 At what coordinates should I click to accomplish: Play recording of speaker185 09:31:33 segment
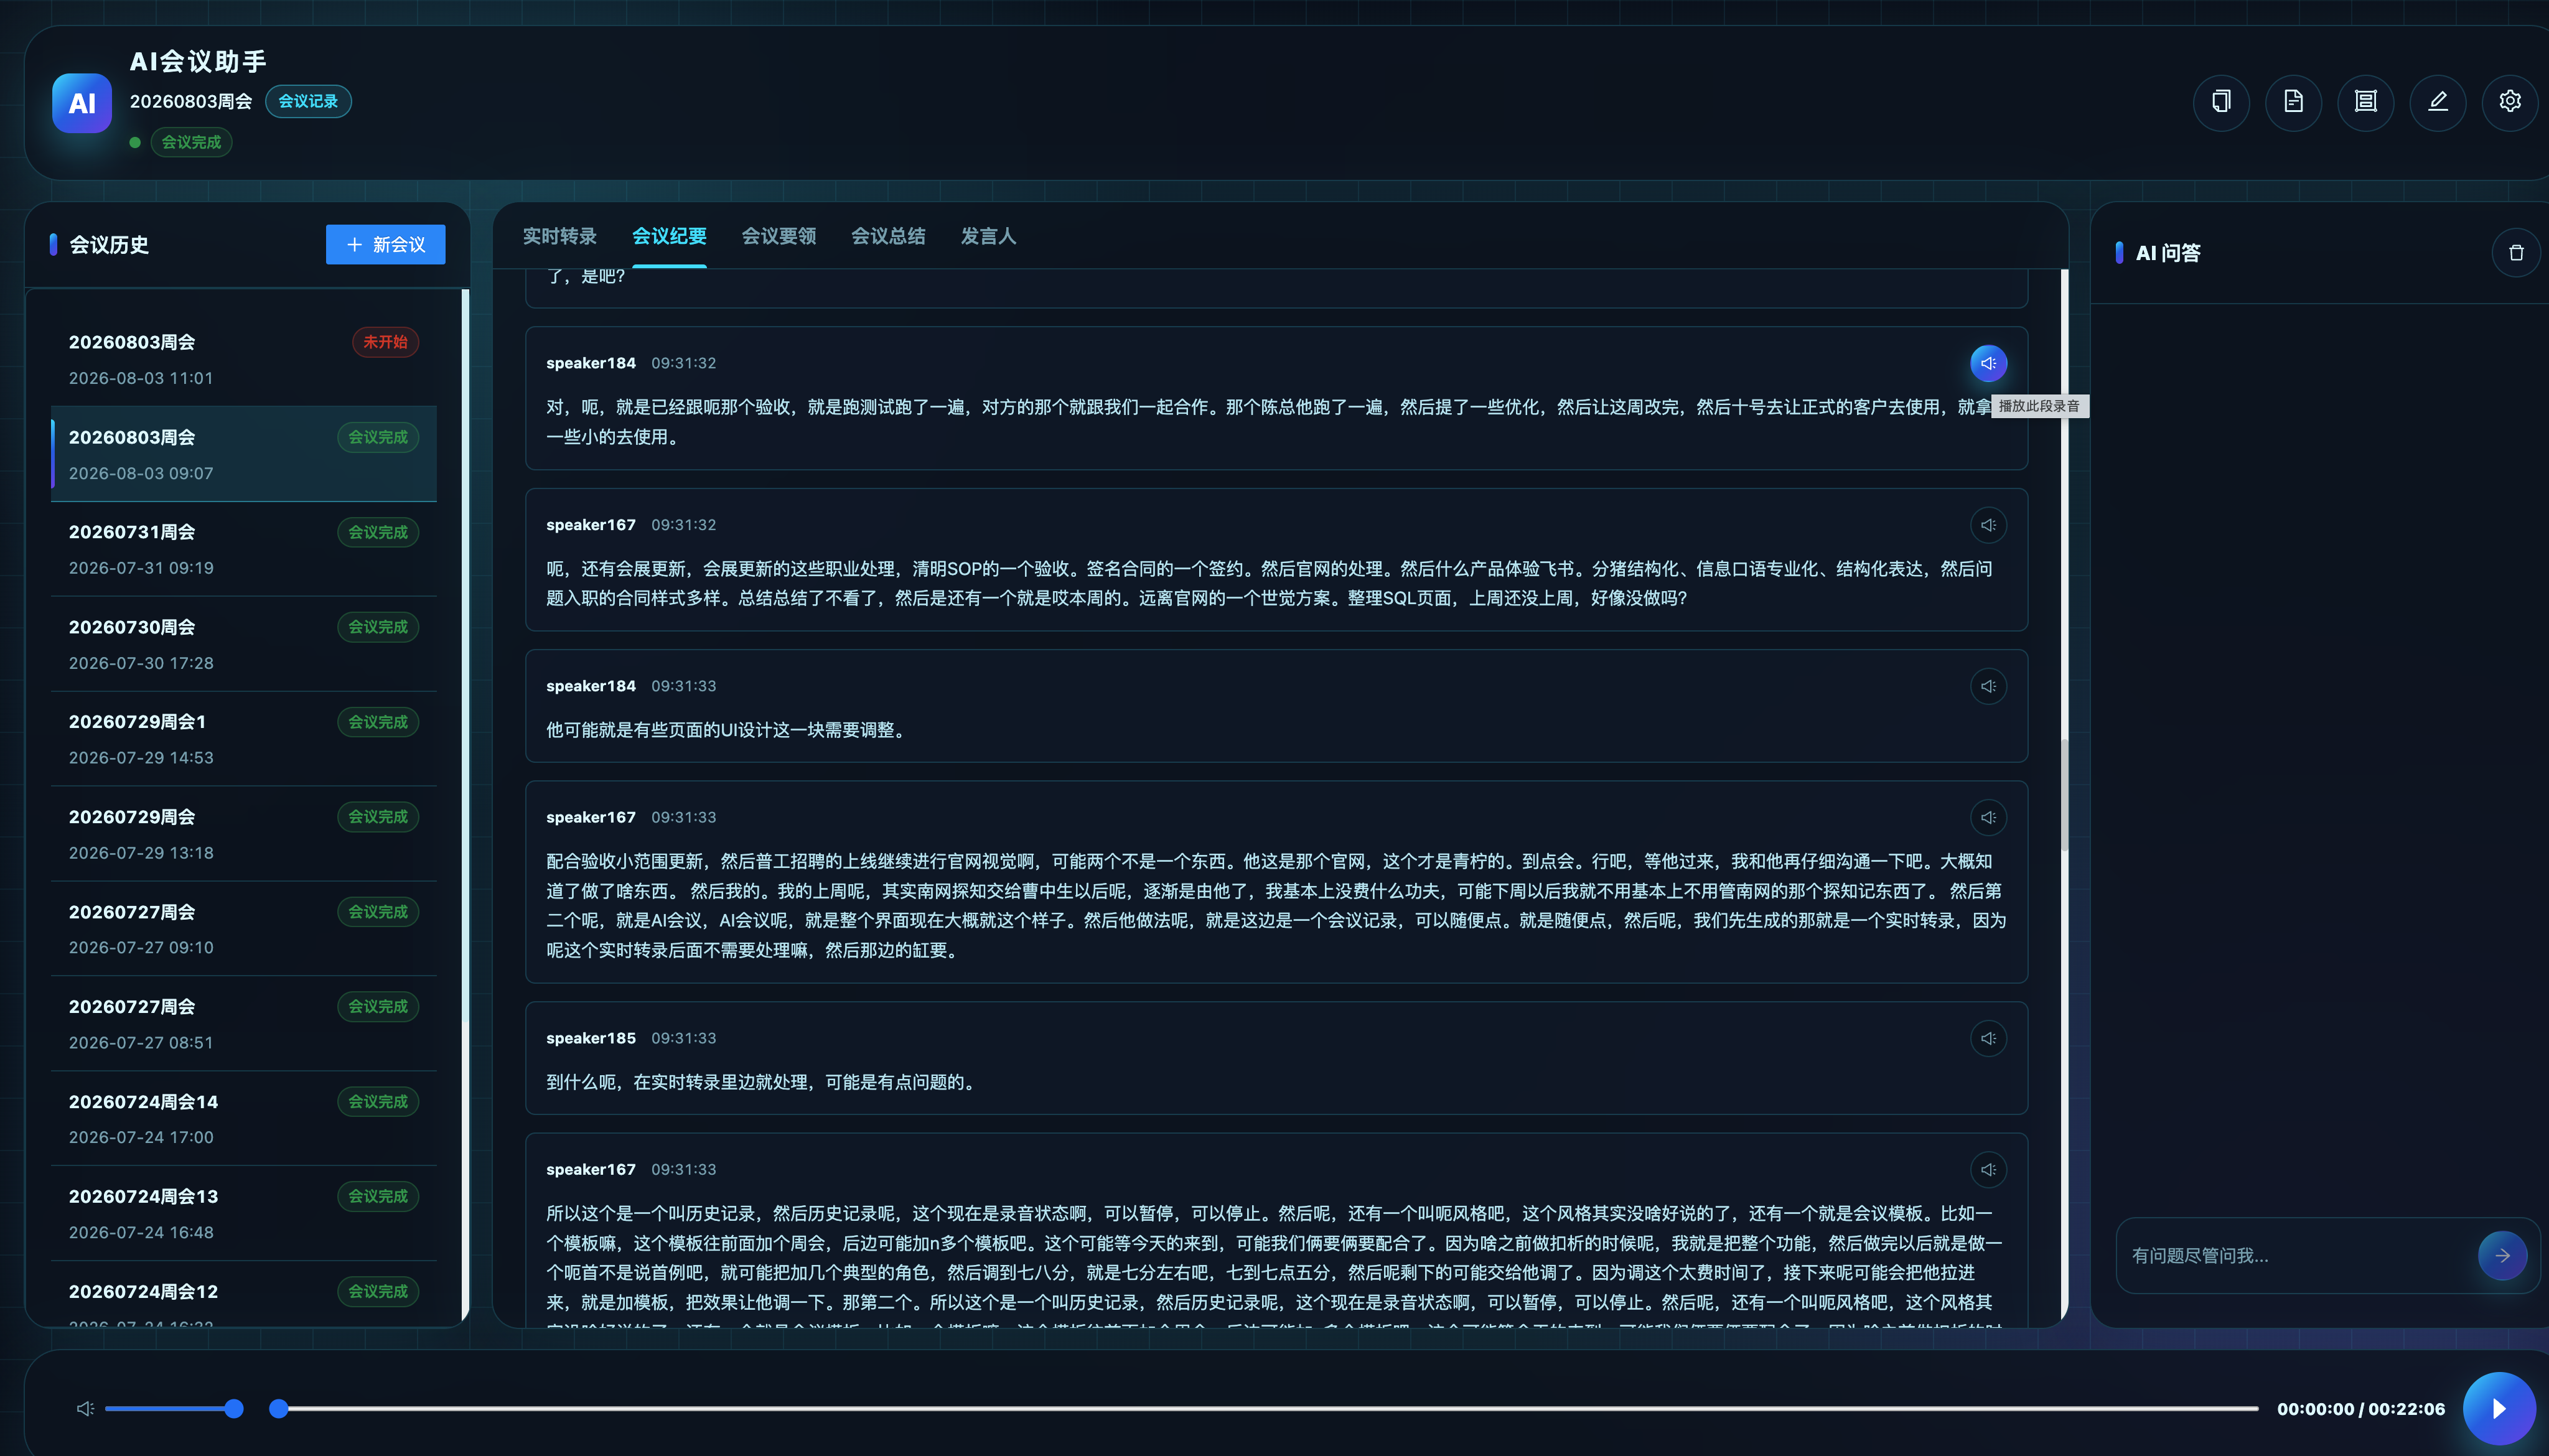(1988, 1038)
